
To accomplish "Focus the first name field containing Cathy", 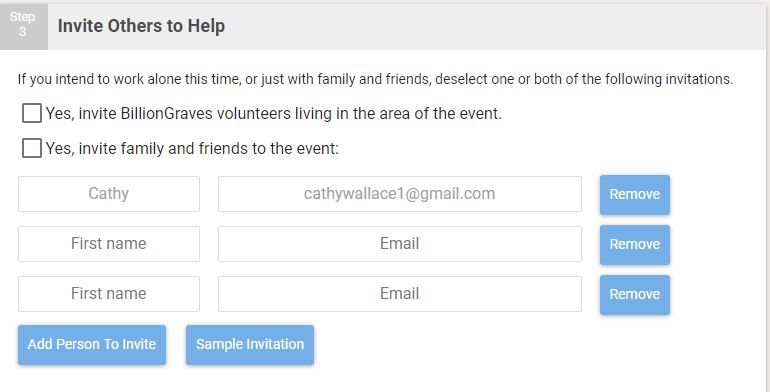I will coord(109,194).
